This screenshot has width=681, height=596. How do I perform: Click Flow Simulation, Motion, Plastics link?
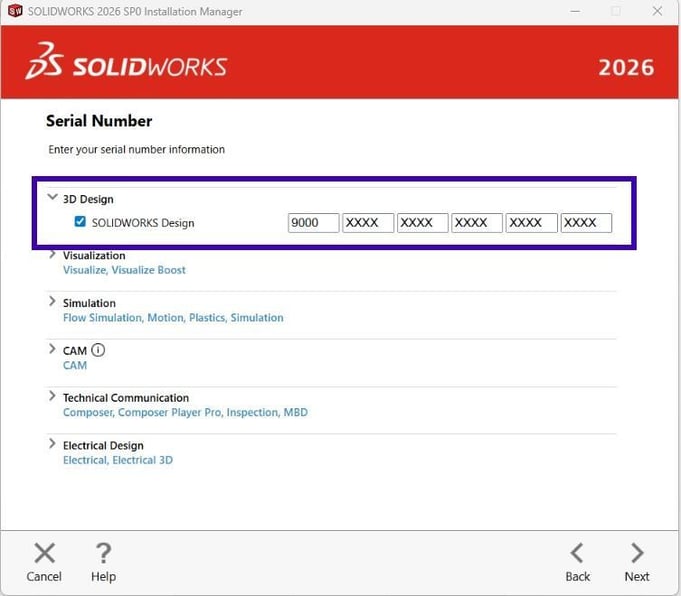173,318
